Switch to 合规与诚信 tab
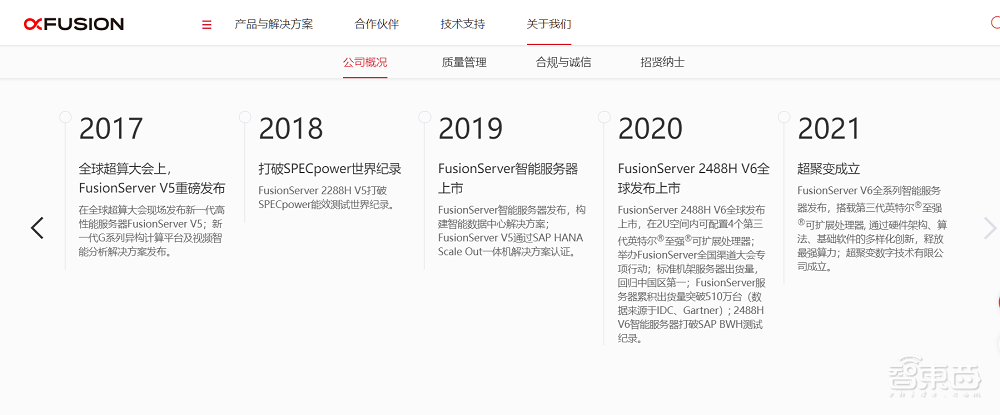The width and height of the screenshot is (1000, 415). click(x=563, y=62)
